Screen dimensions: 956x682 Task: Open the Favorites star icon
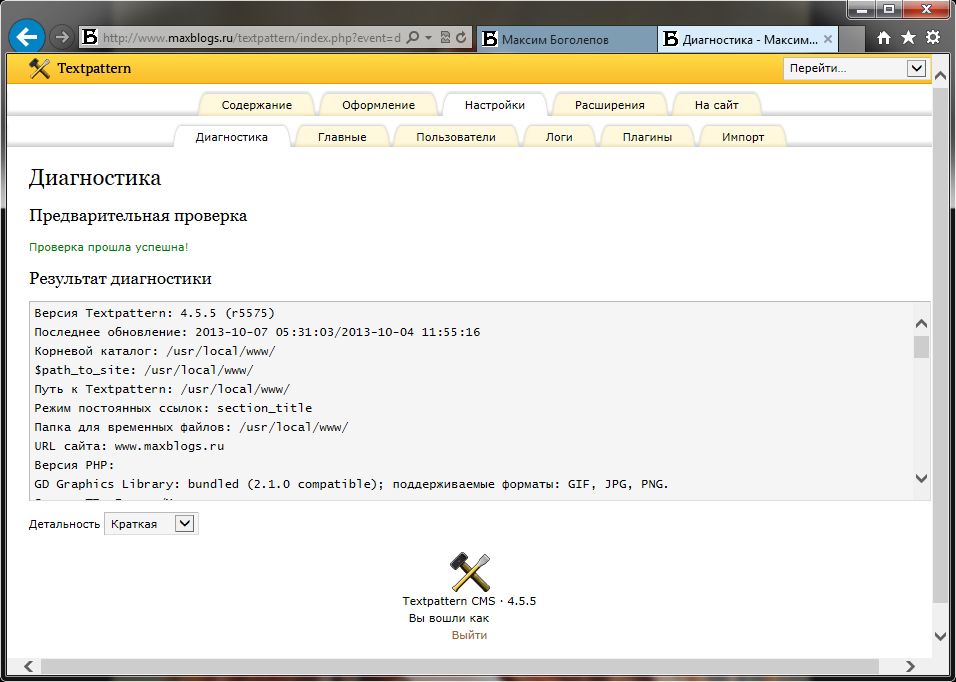click(908, 38)
